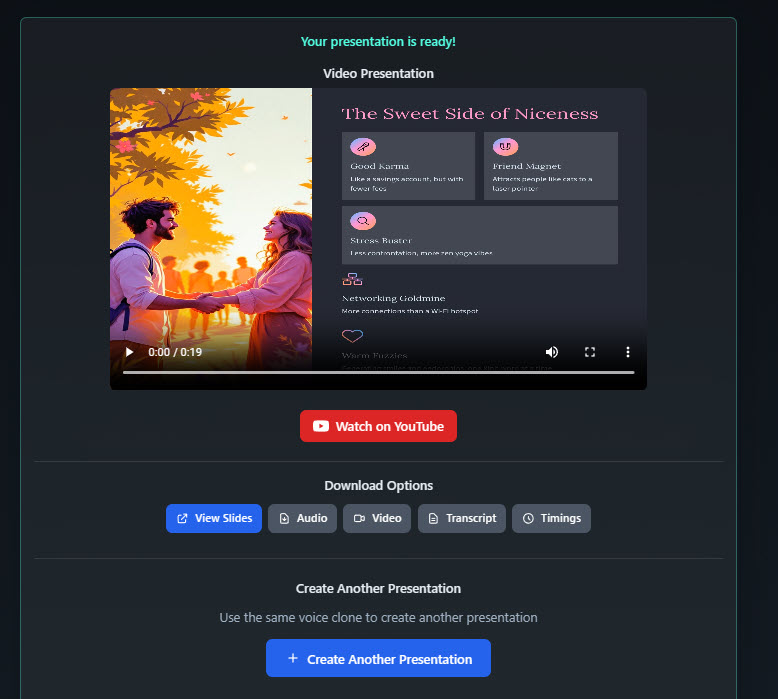The image size is (778, 699).
Task: Download the Audio file
Action: click(x=302, y=518)
